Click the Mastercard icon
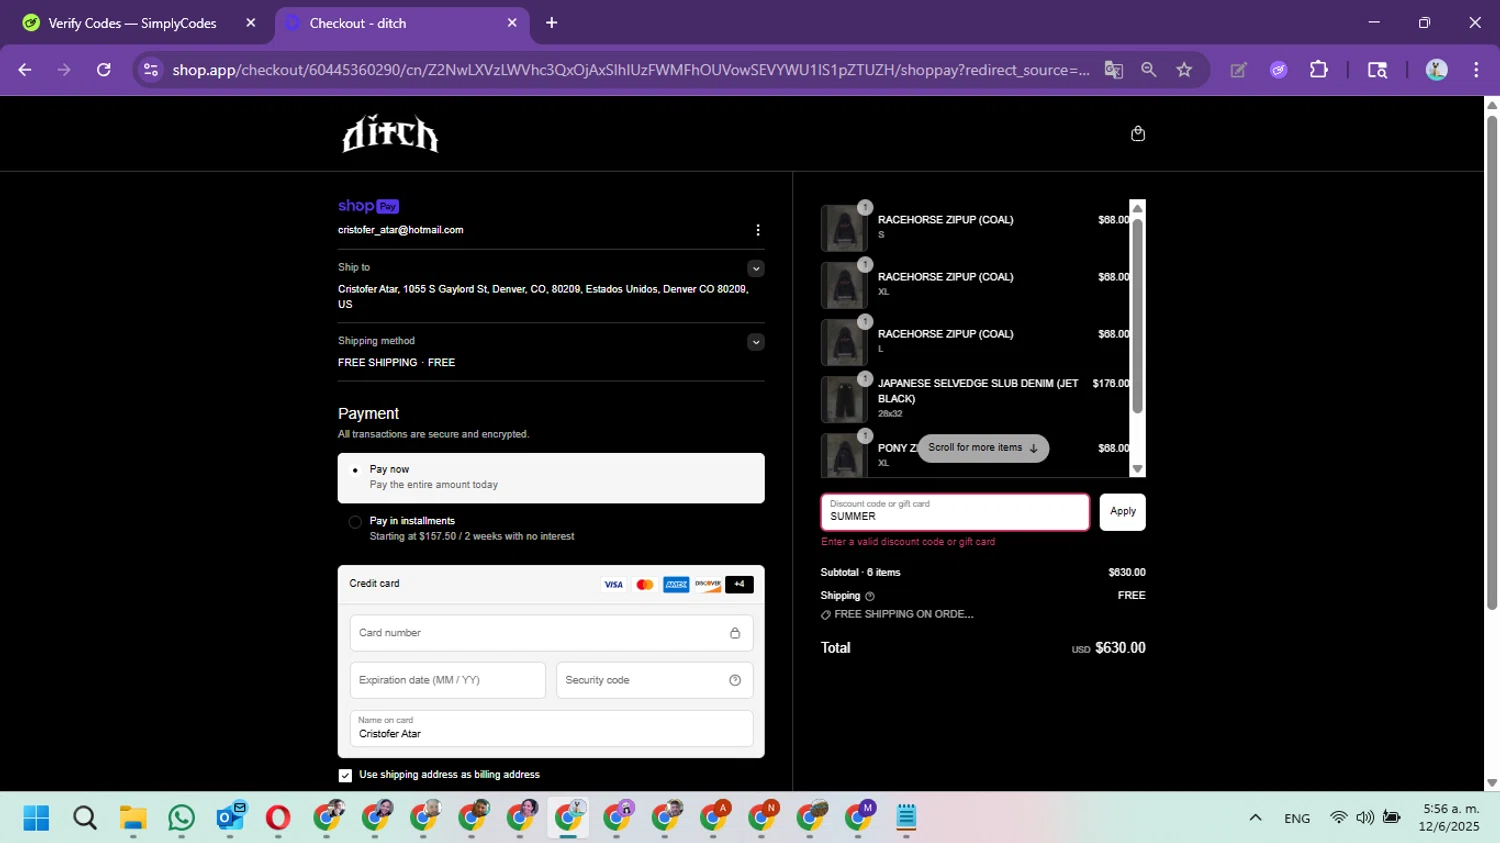 pos(645,585)
